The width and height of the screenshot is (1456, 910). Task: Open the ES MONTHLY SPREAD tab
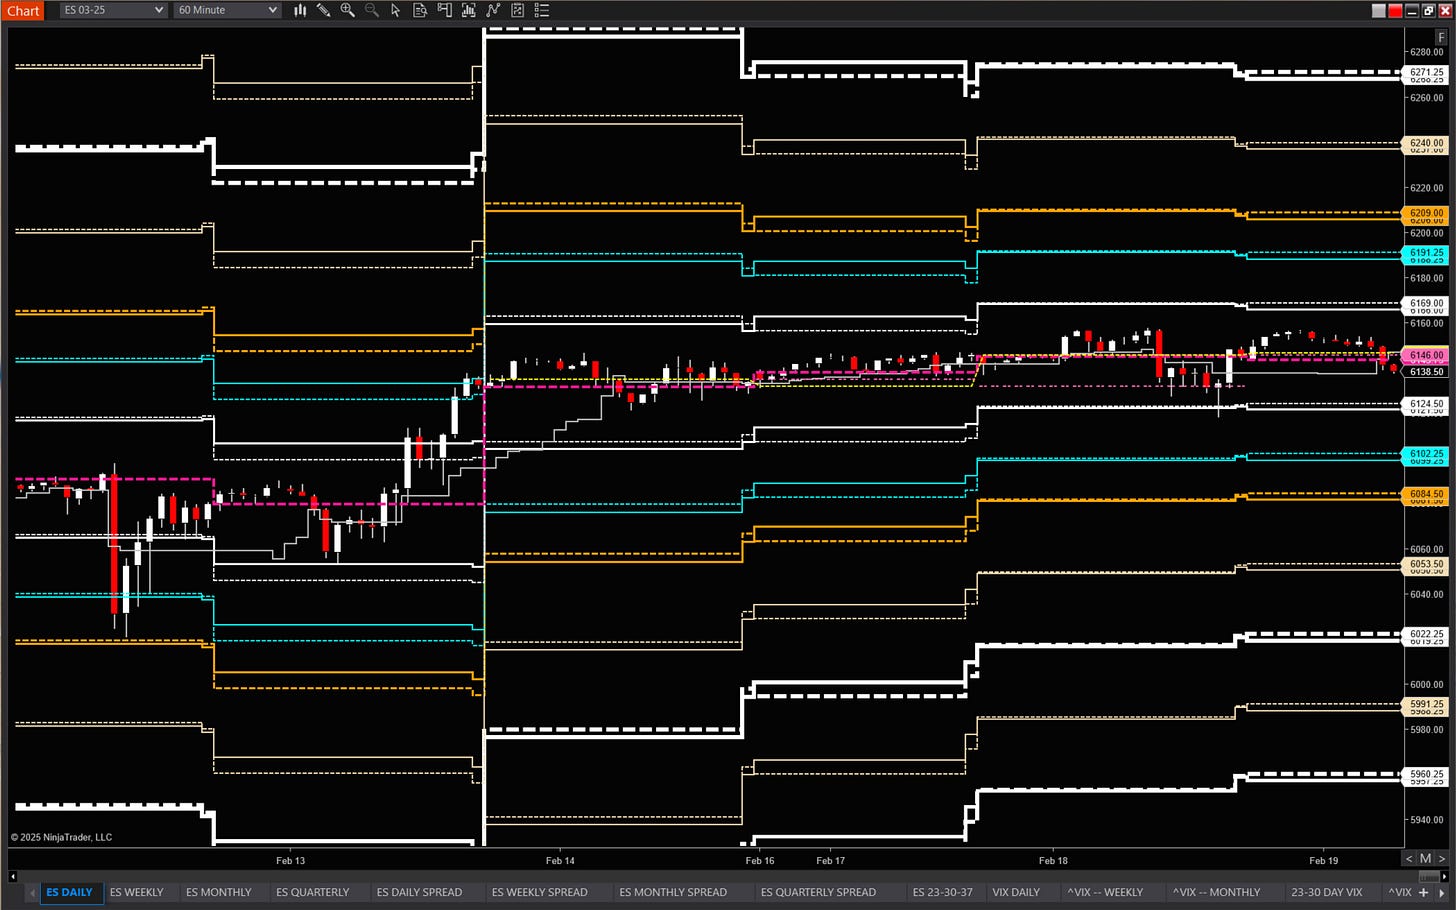[x=673, y=892]
